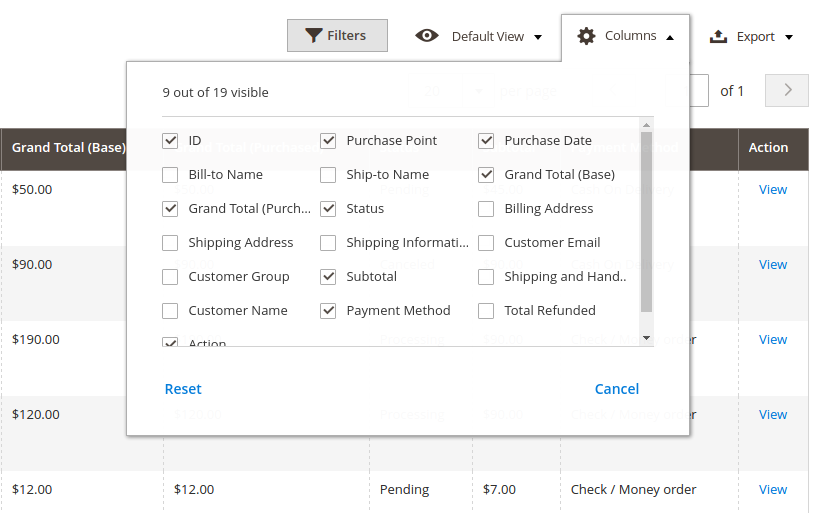The width and height of the screenshot is (827, 513).
Task: Uncheck the Status column checkbox
Action: [x=328, y=209]
